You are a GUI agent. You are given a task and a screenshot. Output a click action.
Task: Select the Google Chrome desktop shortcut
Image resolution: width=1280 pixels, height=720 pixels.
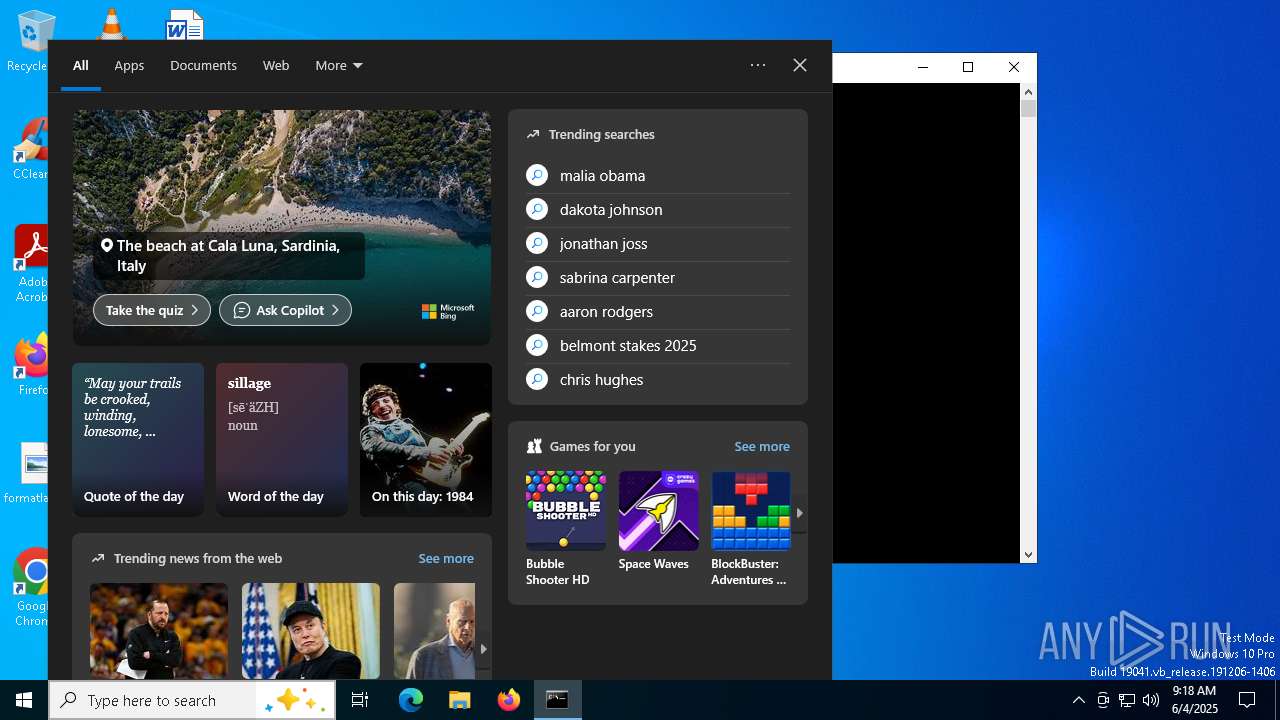pos(32,587)
